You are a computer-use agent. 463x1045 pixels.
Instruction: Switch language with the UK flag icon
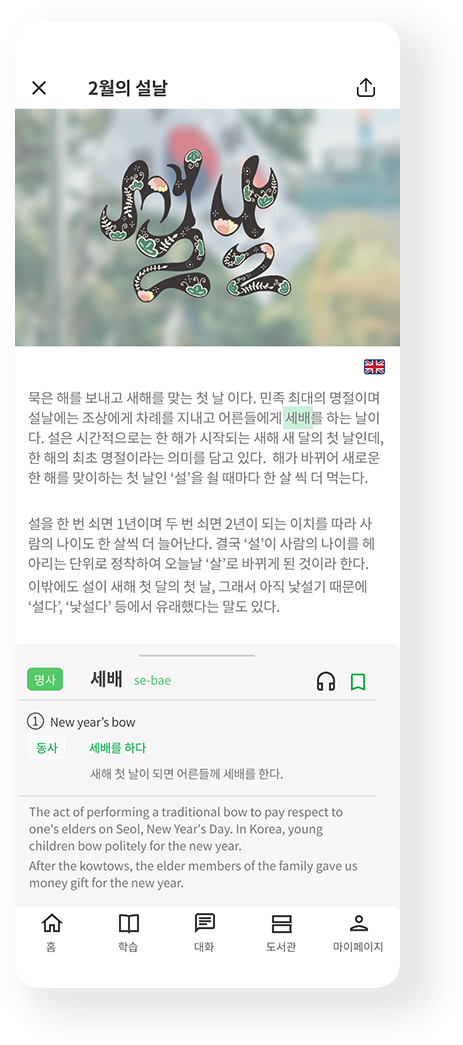pos(374,367)
